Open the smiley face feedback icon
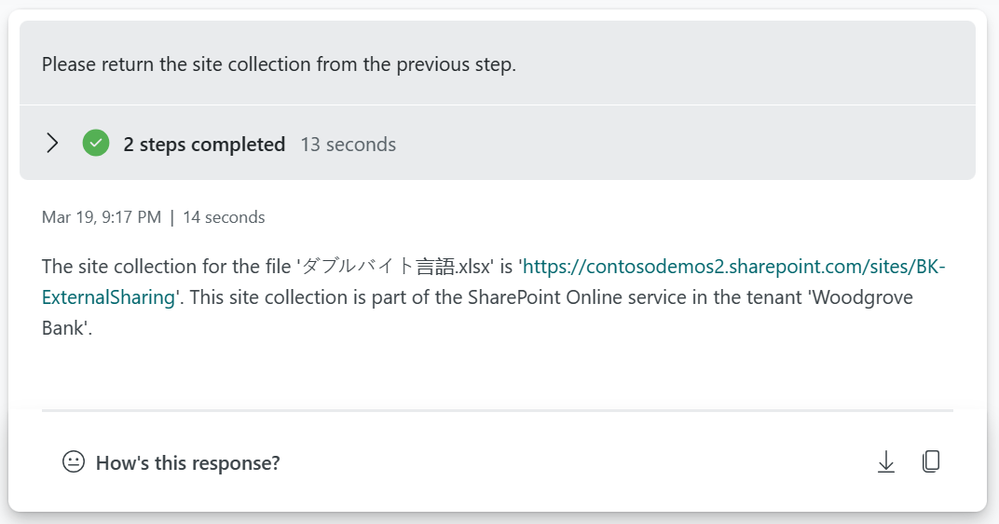Image resolution: width=999 pixels, height=524 pixels. (73, 462)
